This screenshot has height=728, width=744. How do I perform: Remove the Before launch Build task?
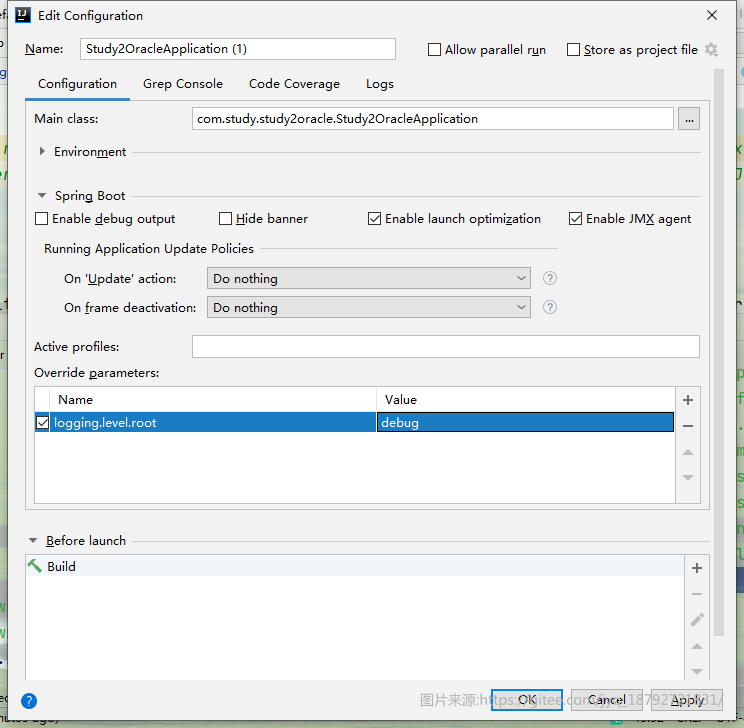pyautogui.click(x=697, y=594)
